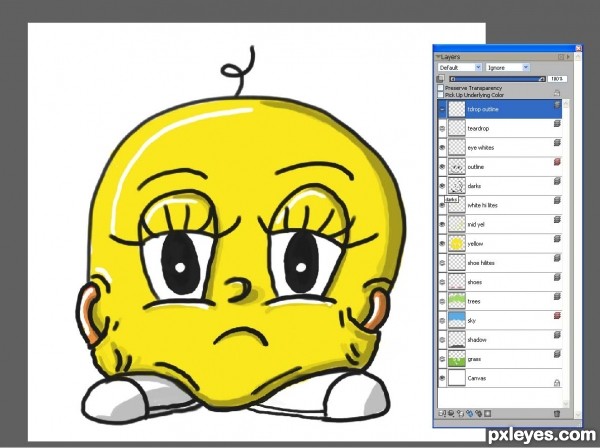Toggle the Pick Up Underlying Color checkbox

[440, 95]
